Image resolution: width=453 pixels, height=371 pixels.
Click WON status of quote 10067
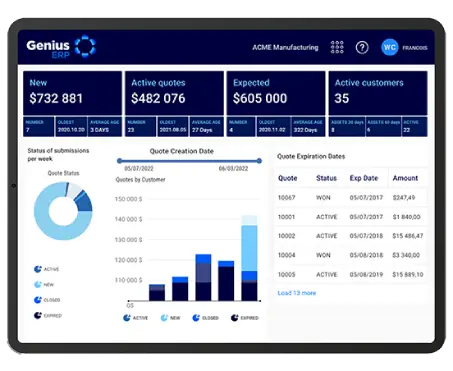pos(323,197)
